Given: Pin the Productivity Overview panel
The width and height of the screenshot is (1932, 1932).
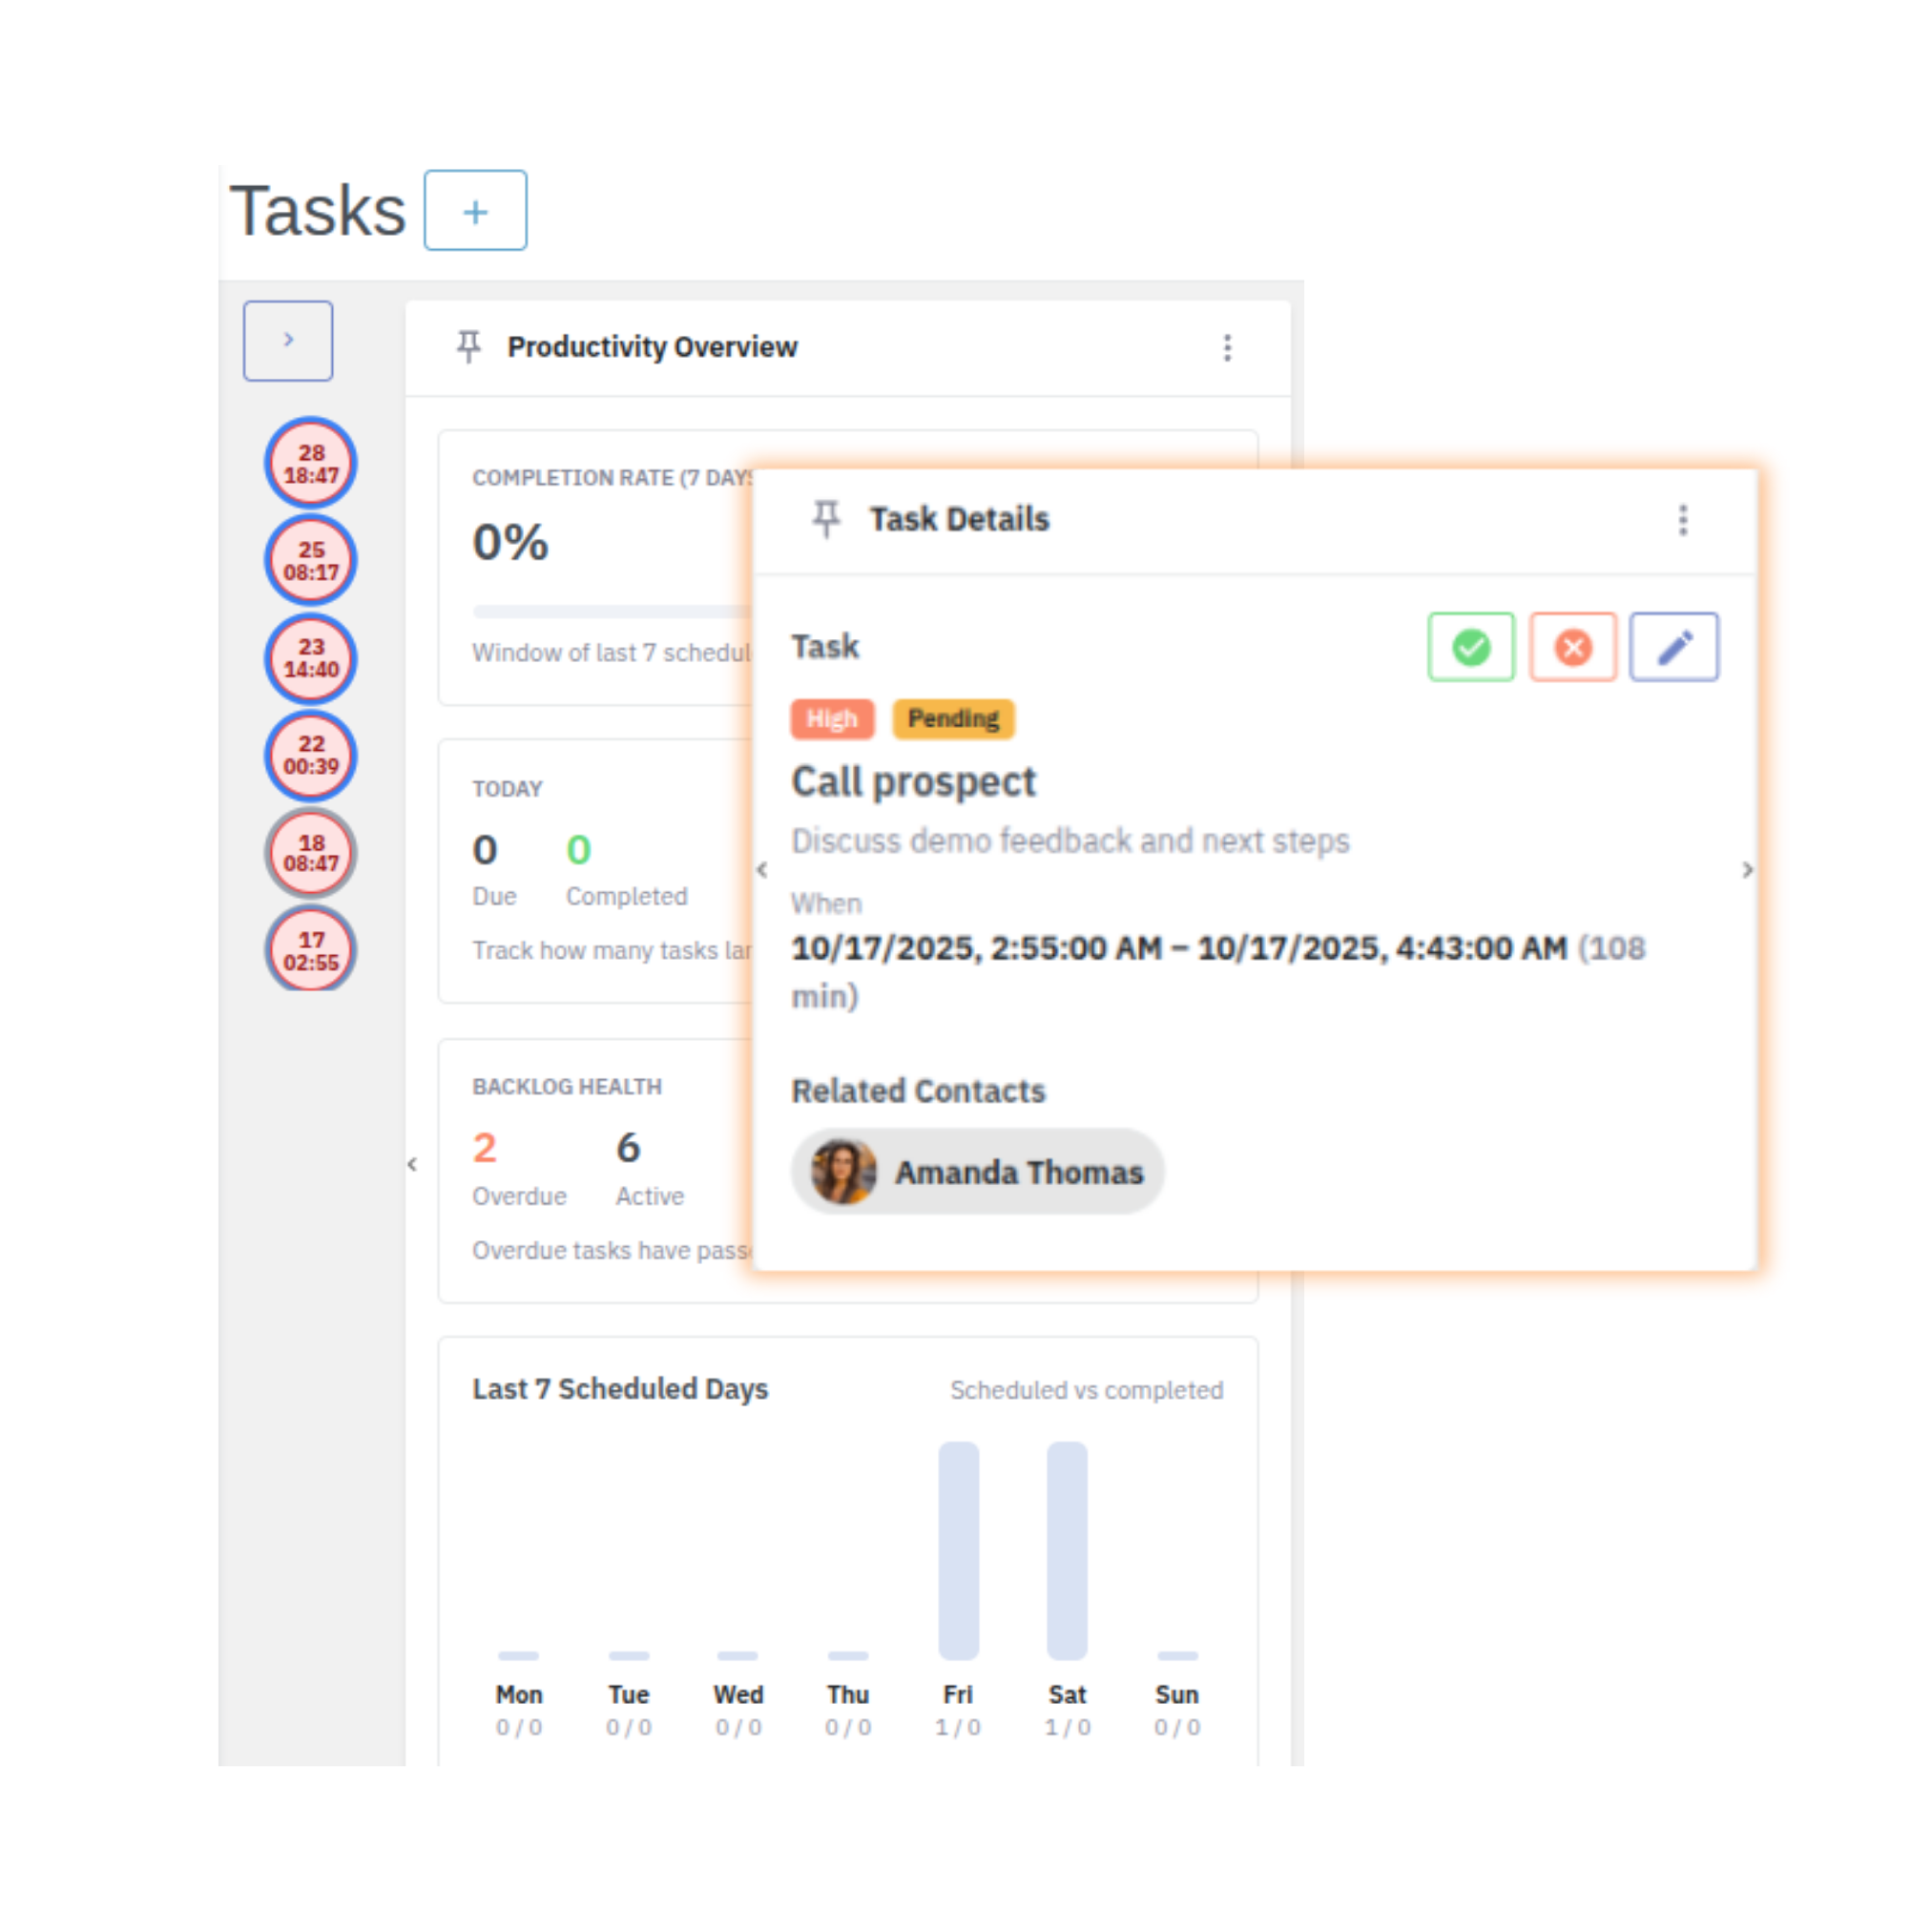Looking at the screenshot, I should (x=468, y=346).
